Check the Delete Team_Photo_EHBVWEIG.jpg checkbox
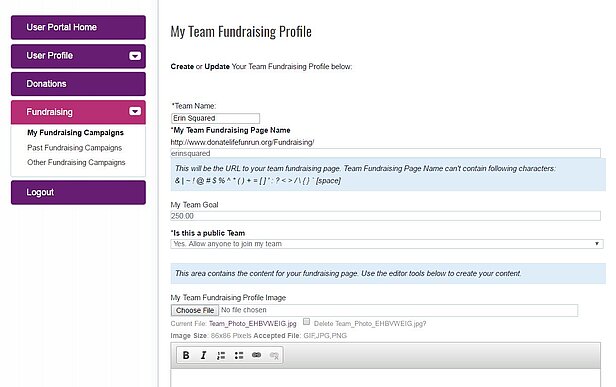Image resolution: width=616 pixels, height=387 pixels. (x=306, y=322)
